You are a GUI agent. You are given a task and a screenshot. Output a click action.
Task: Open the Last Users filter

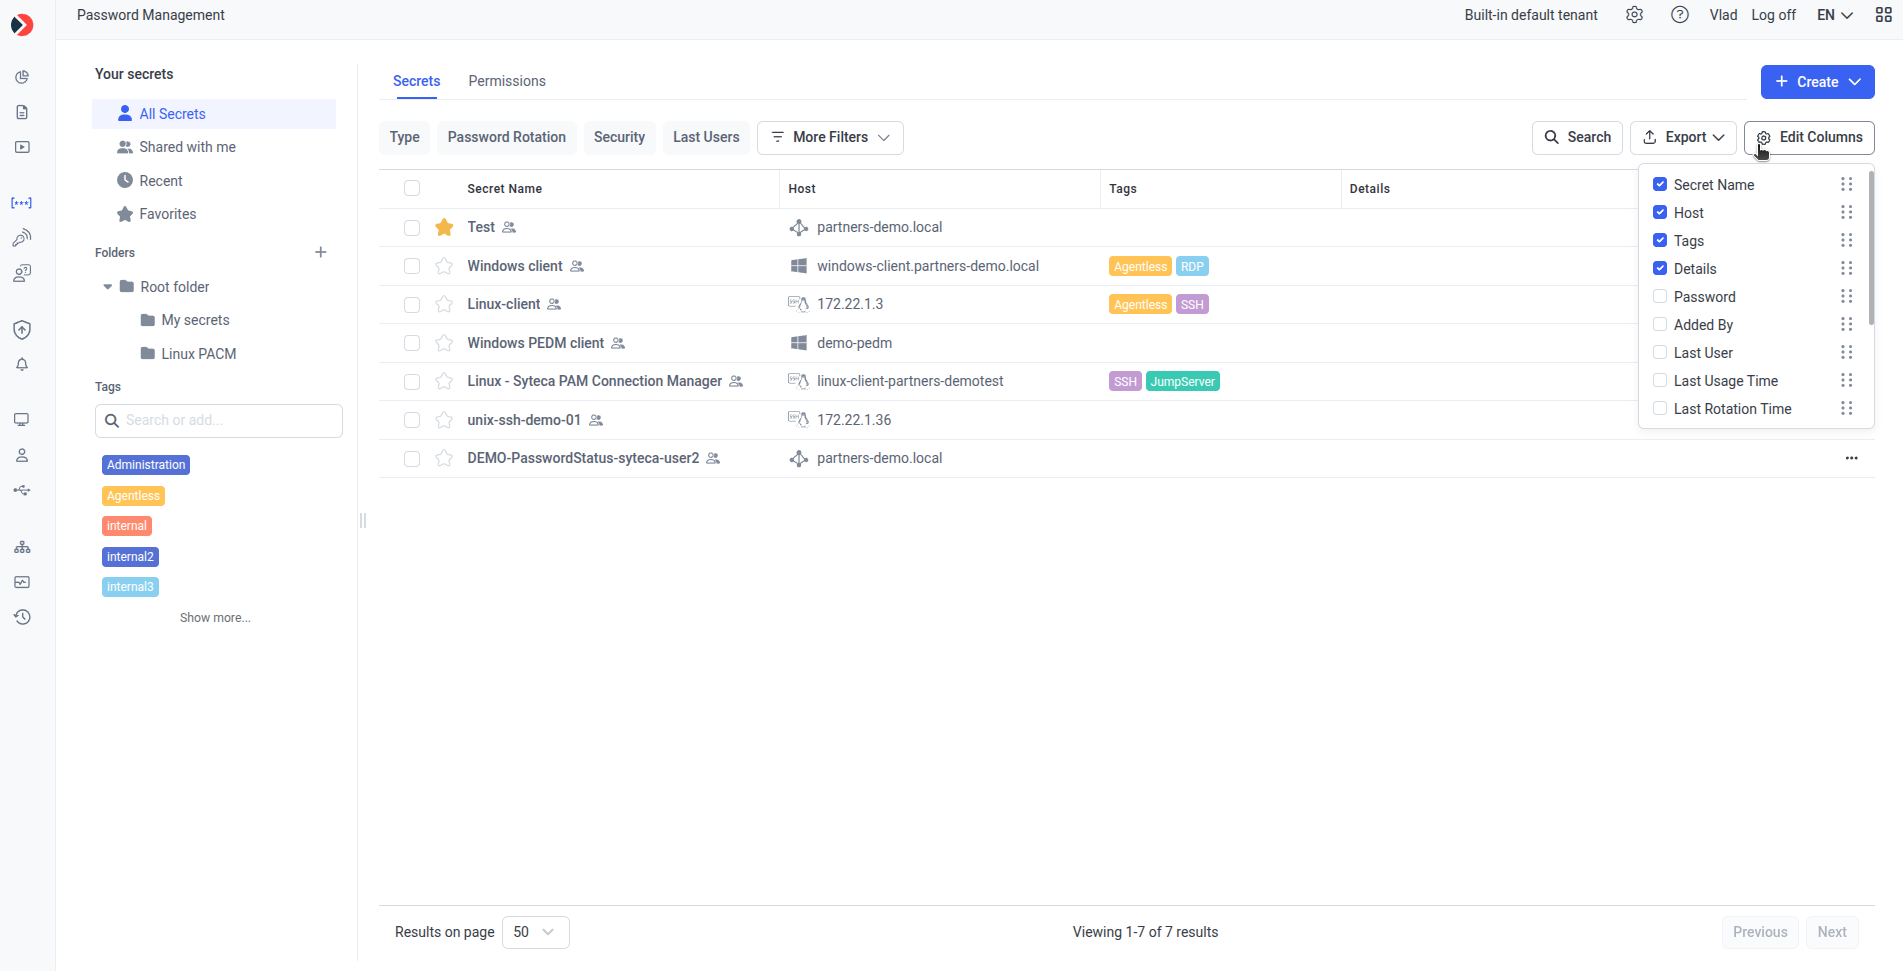[x=706, y=138]
